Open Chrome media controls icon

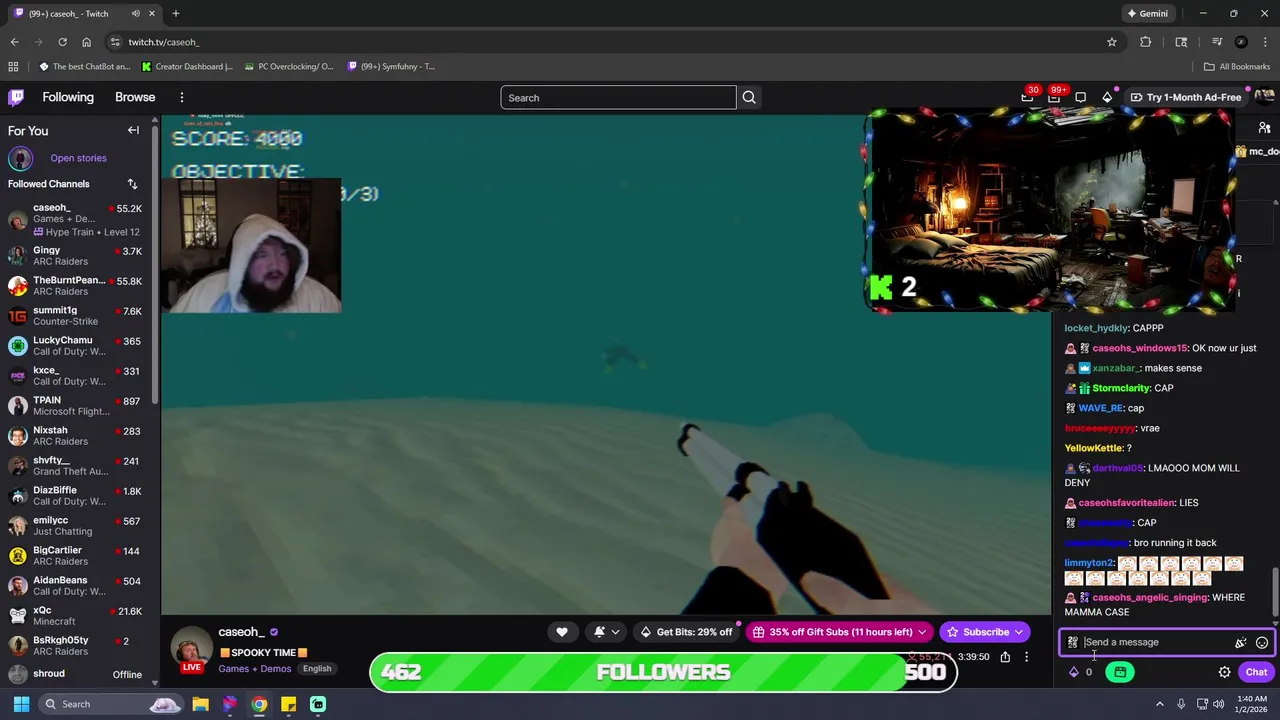1217,42
